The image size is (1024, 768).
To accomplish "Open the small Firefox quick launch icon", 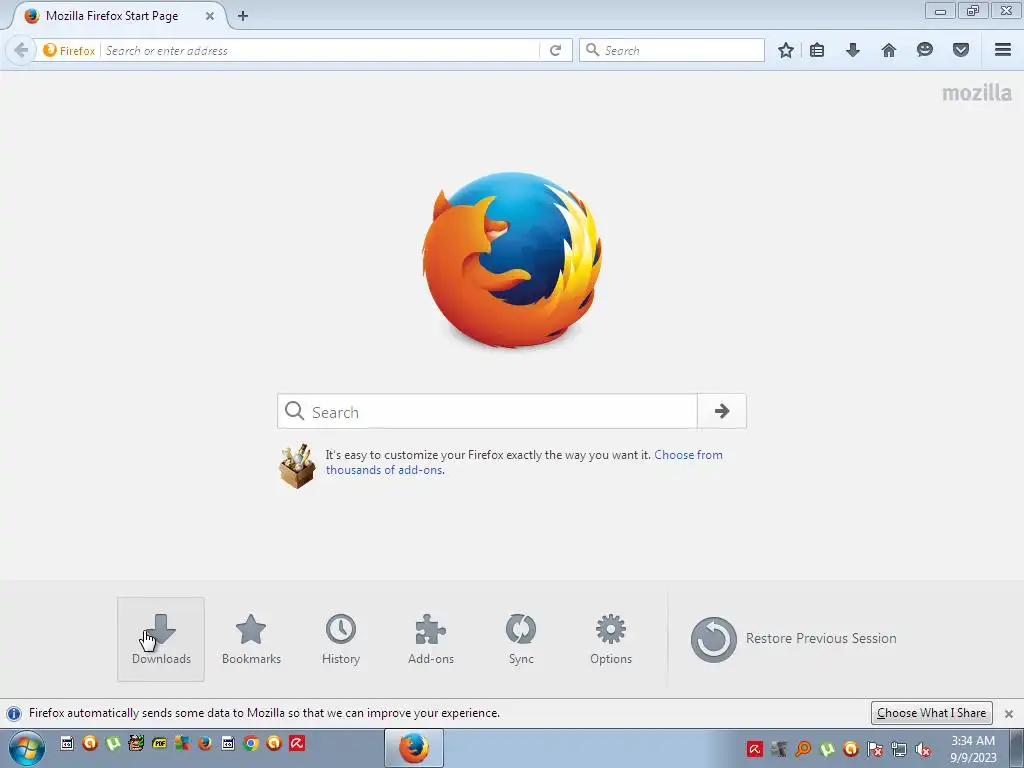I will tap(204, 743).
